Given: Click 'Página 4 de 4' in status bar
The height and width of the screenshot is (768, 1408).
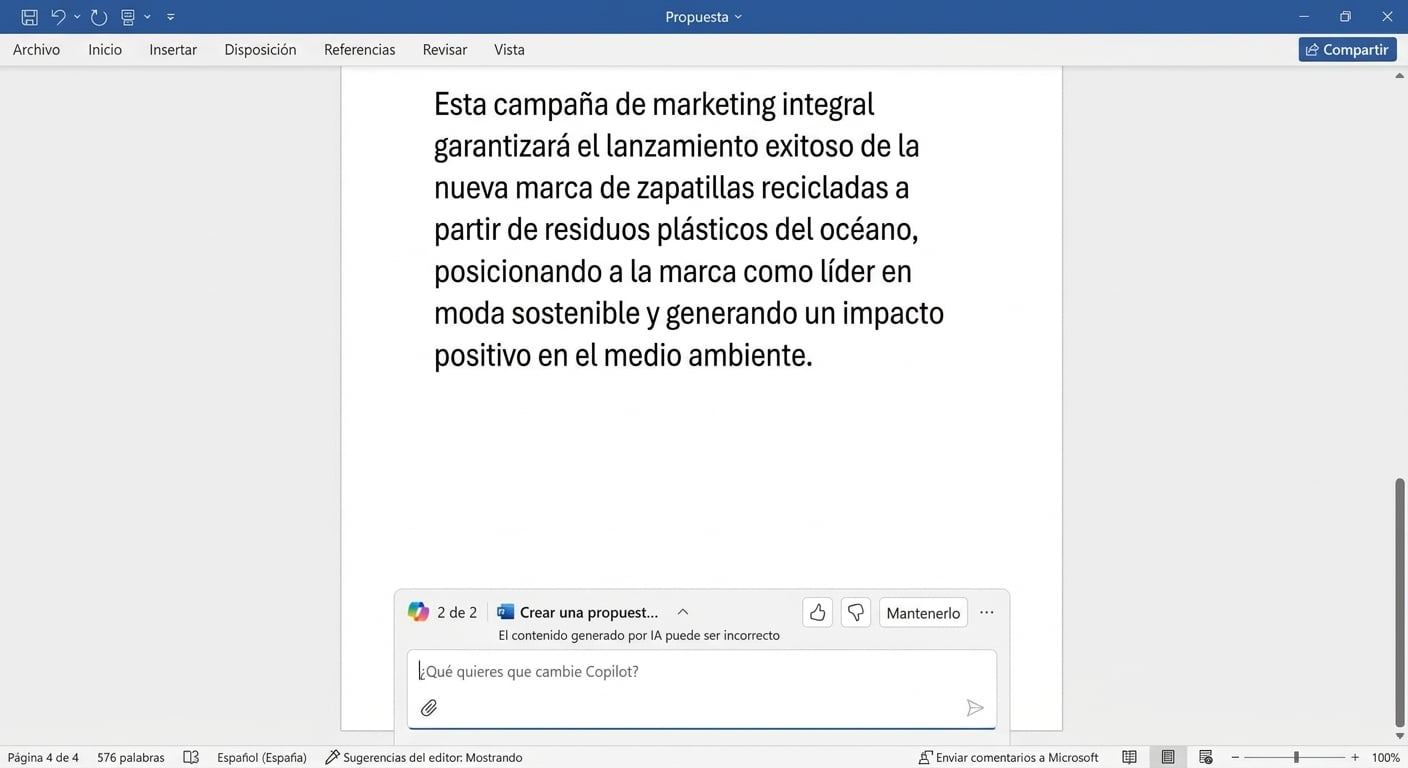Looking at the screenshot, I should click(x=43, y=758).
